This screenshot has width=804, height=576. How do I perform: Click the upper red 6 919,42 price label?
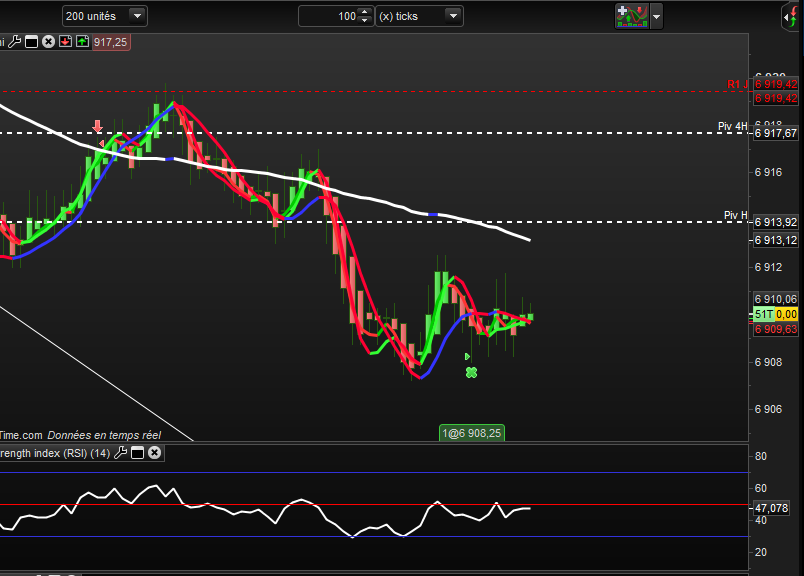776,84
